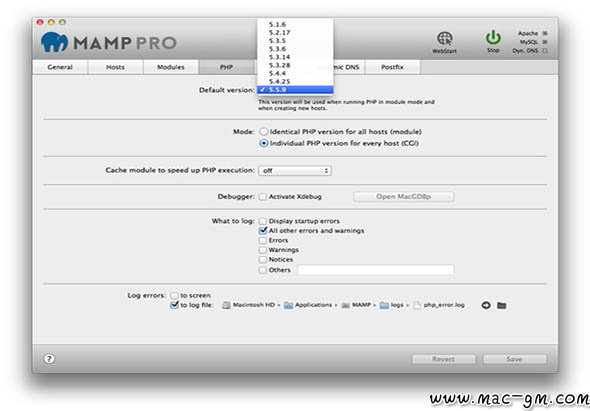
Task: Select Individual PHP version for every host
Action: tap(264, 143)
